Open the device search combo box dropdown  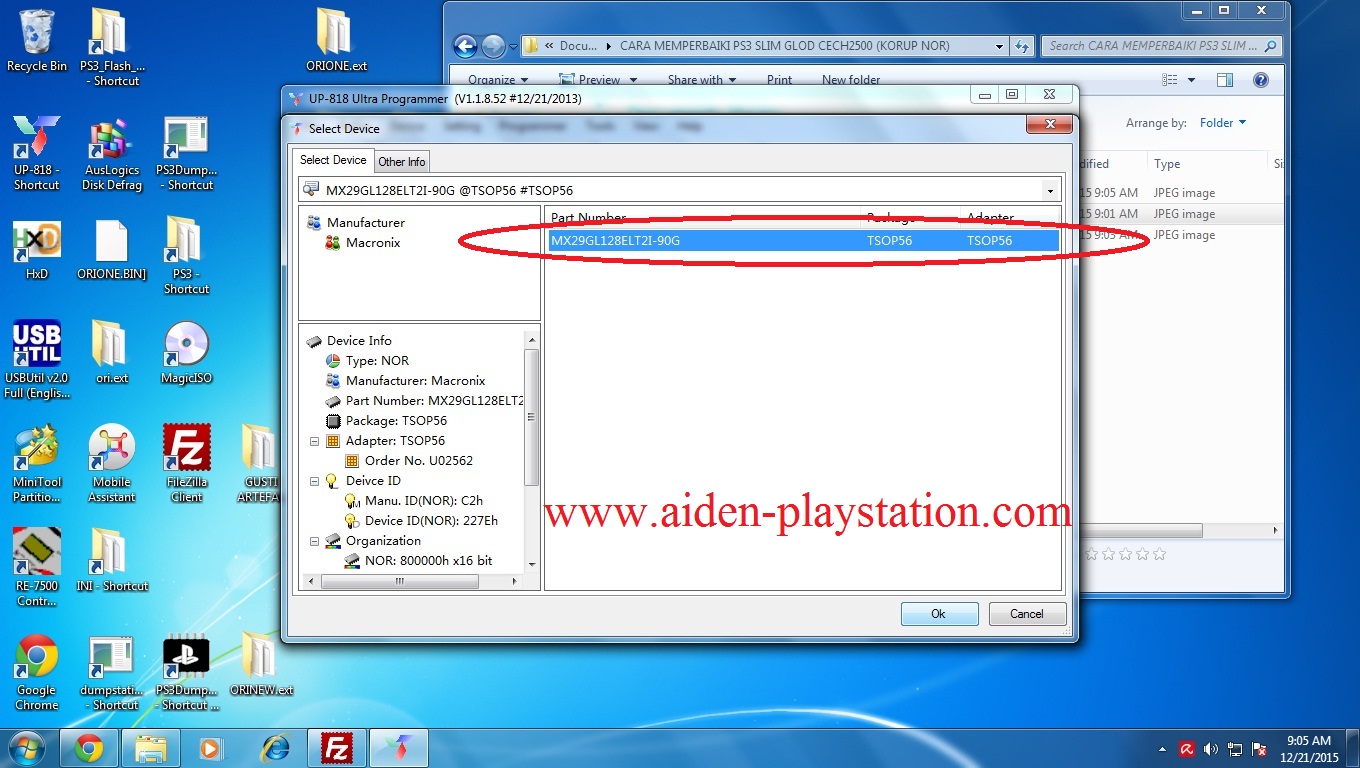(1050, 190)
